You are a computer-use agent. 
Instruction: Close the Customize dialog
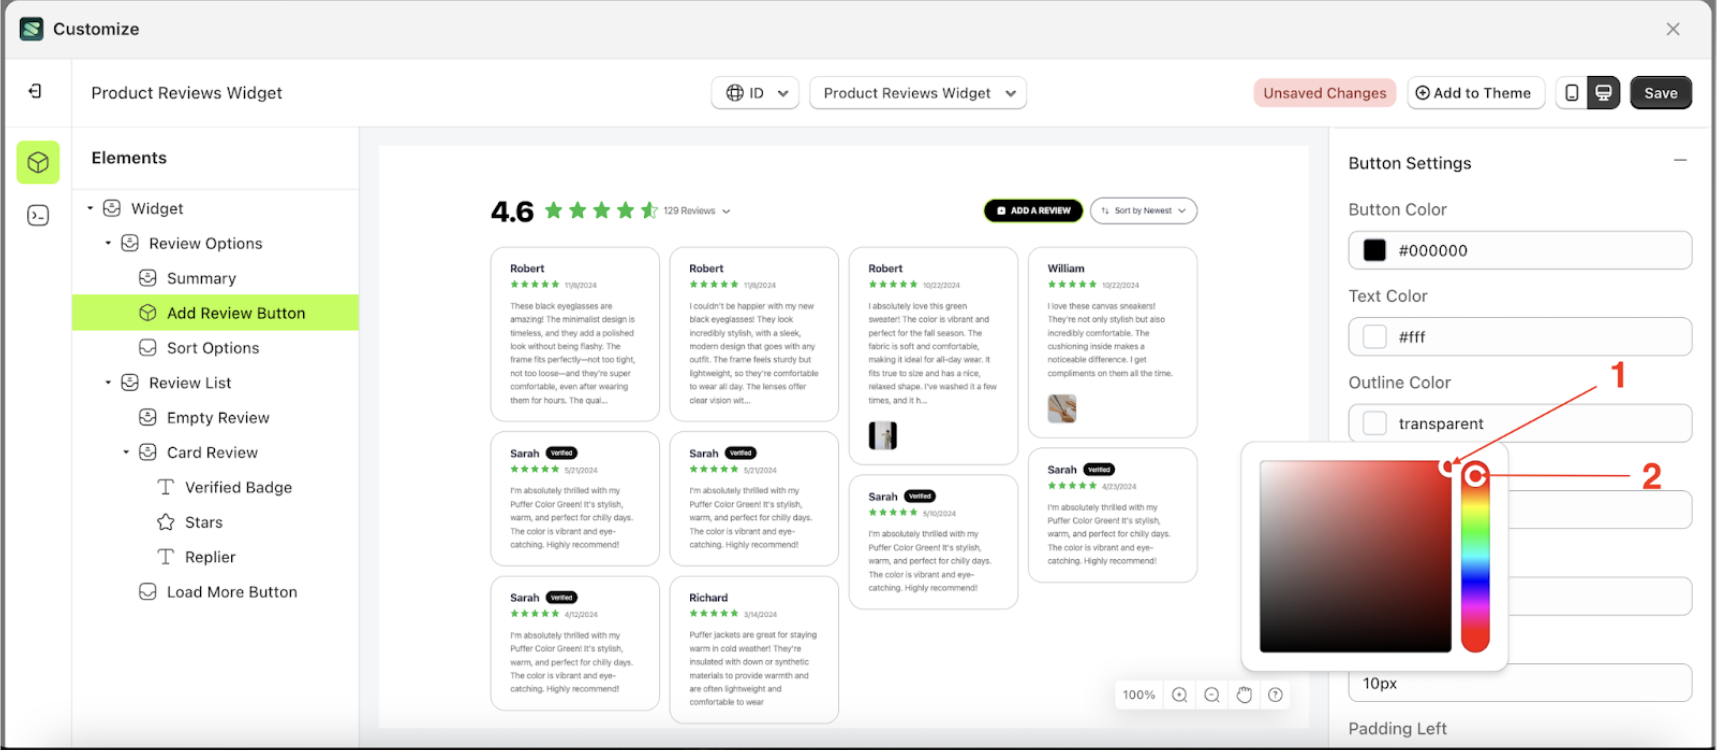tap(1673, 29)
